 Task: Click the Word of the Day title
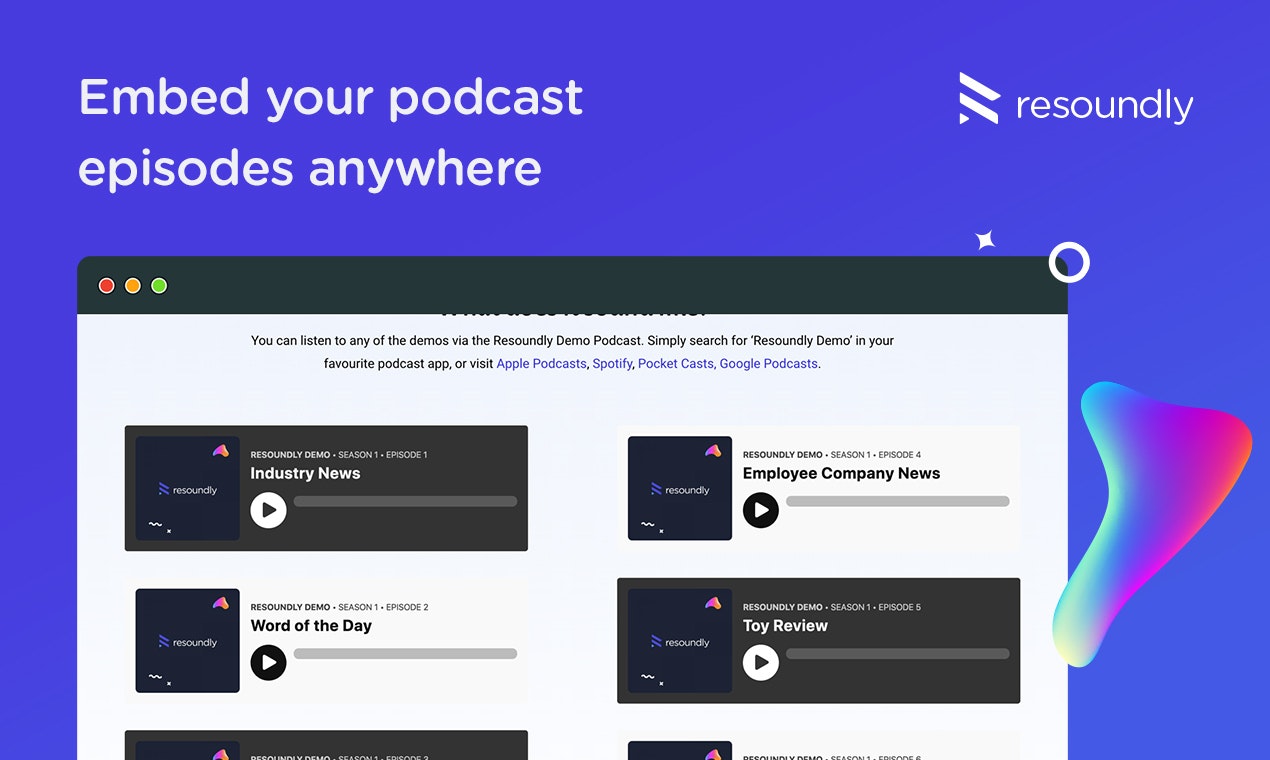point(311,626)
